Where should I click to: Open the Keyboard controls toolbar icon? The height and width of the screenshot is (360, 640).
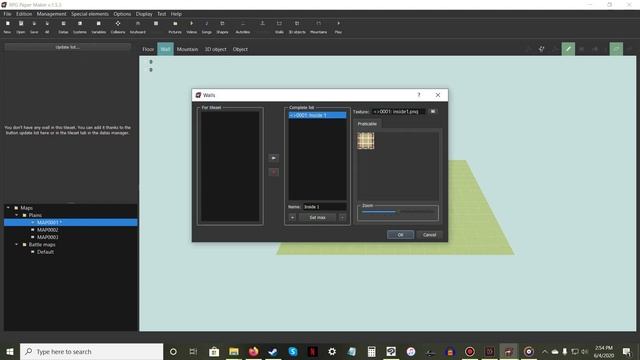(138, 27)
